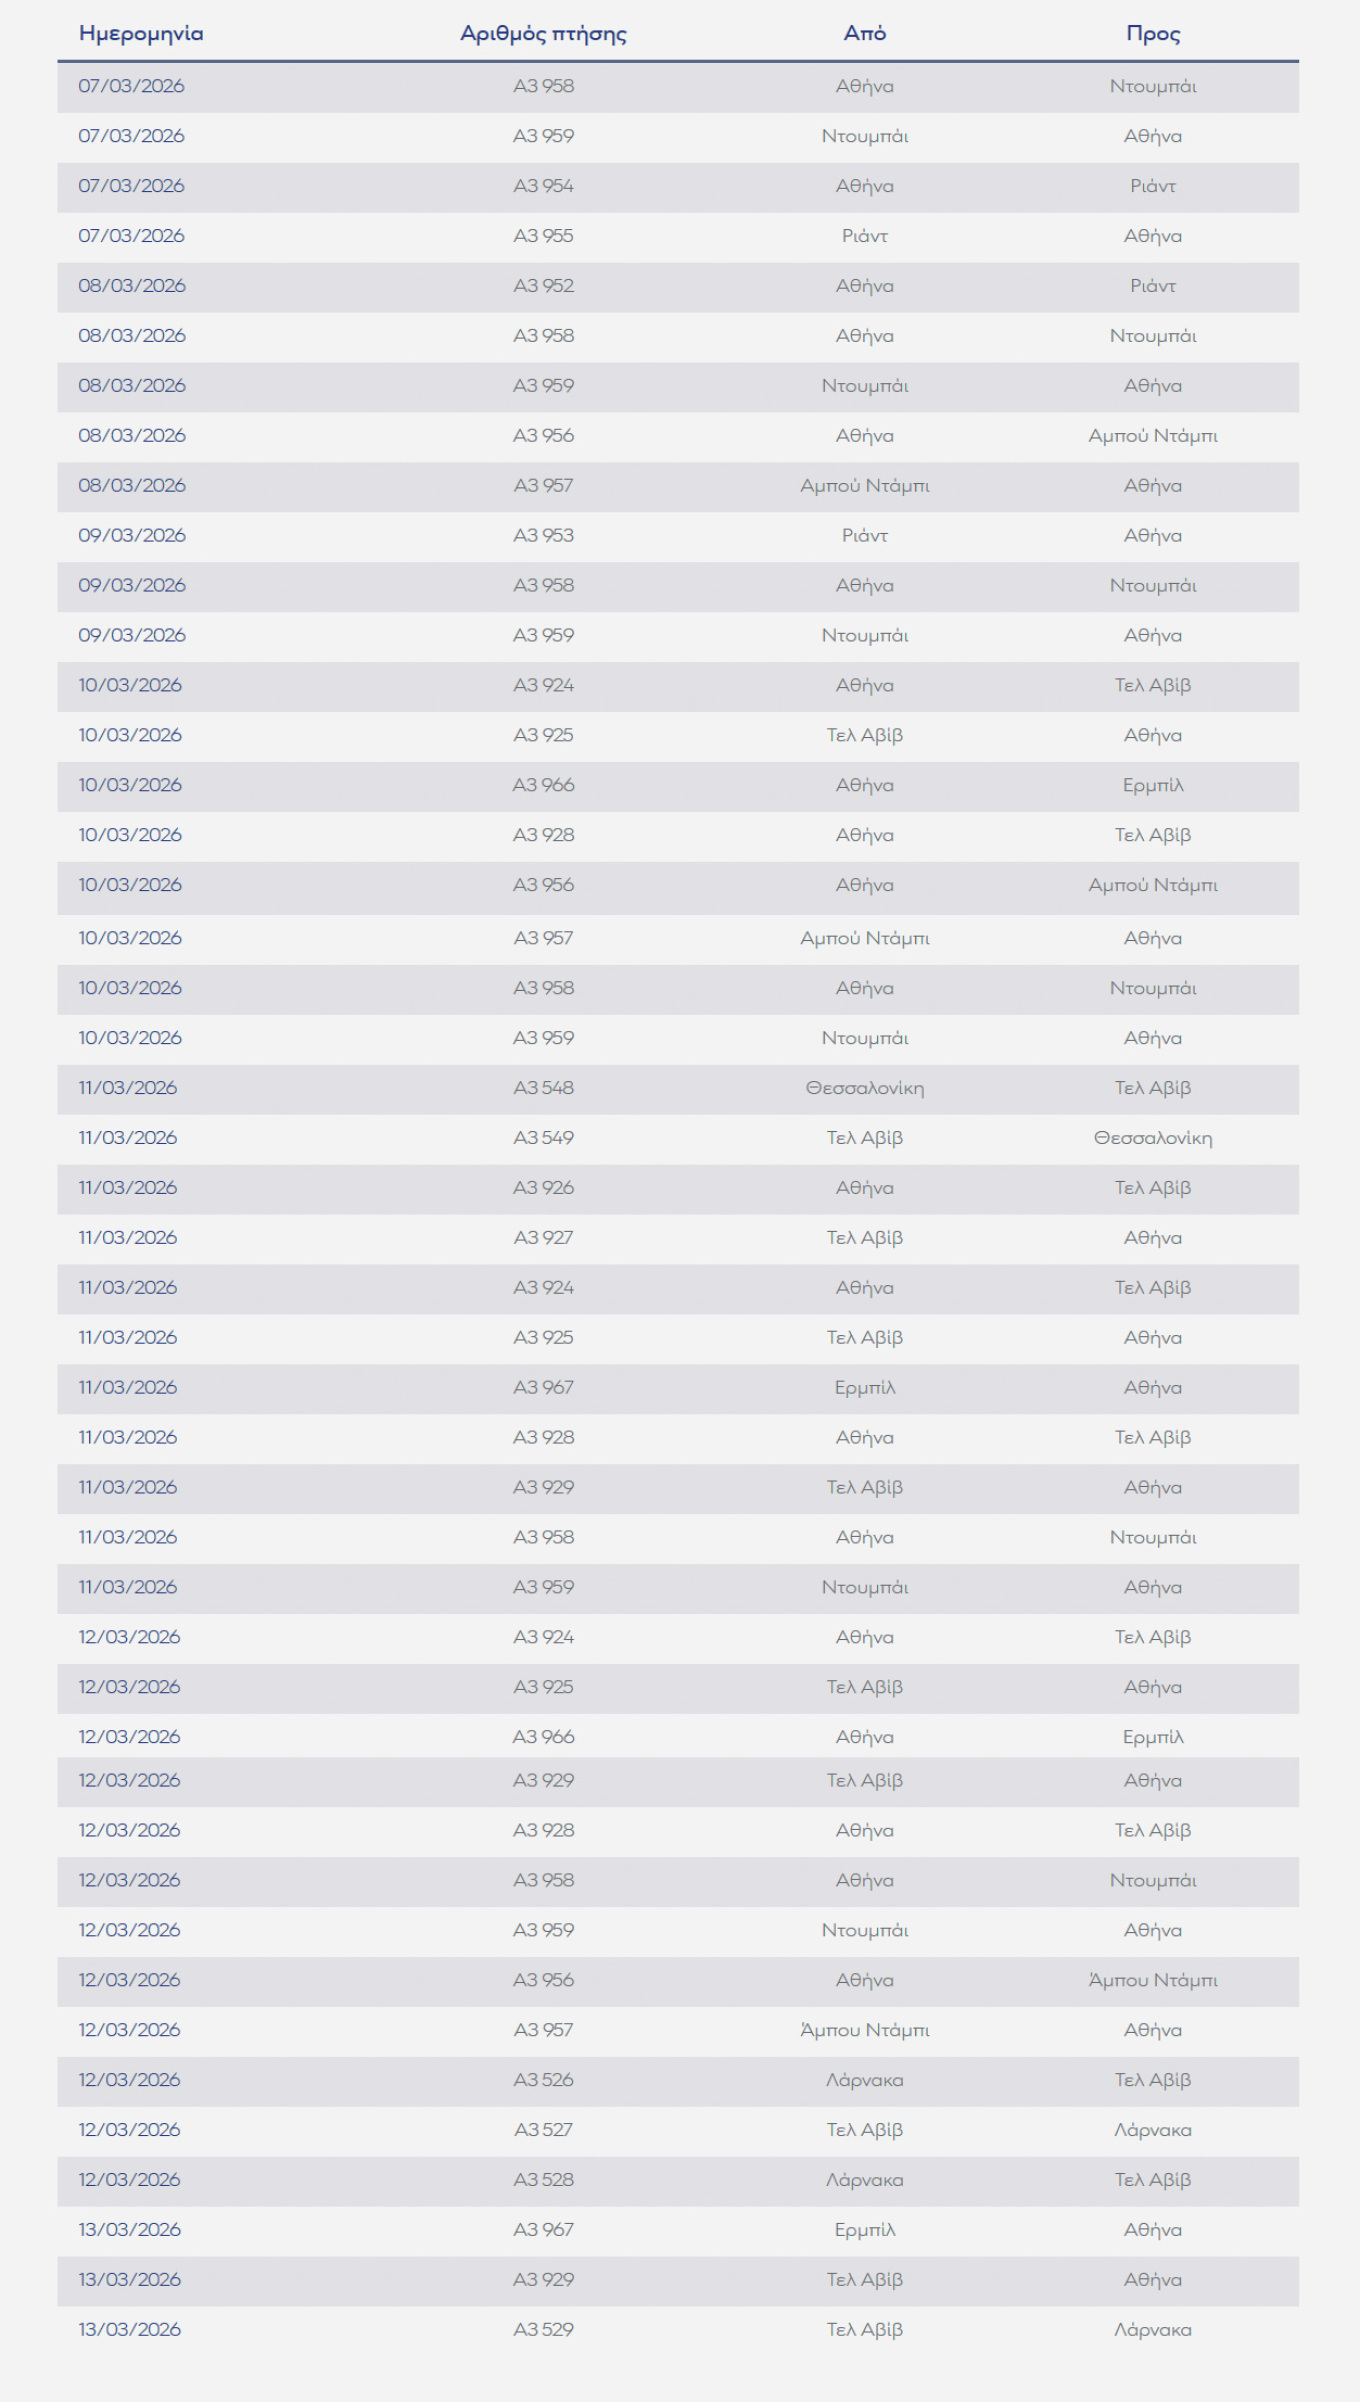This screenshot has height=2402, width=1360.
Task: Click Λάρνακα destination of flight A3 529
Action: [1153, 2330]
